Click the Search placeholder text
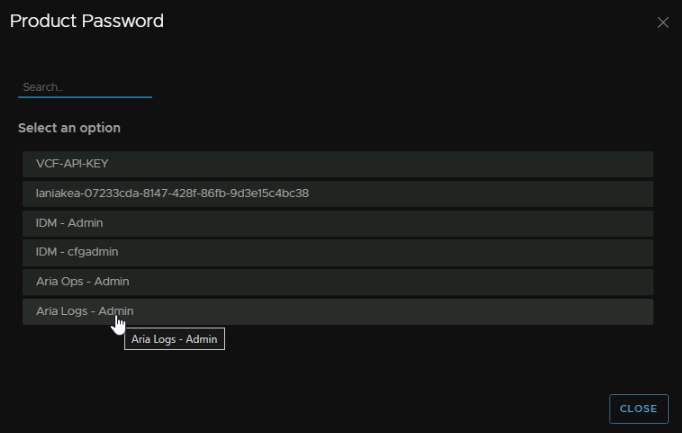The width and height of the screenshot is (682, 433). coord(43,87)
